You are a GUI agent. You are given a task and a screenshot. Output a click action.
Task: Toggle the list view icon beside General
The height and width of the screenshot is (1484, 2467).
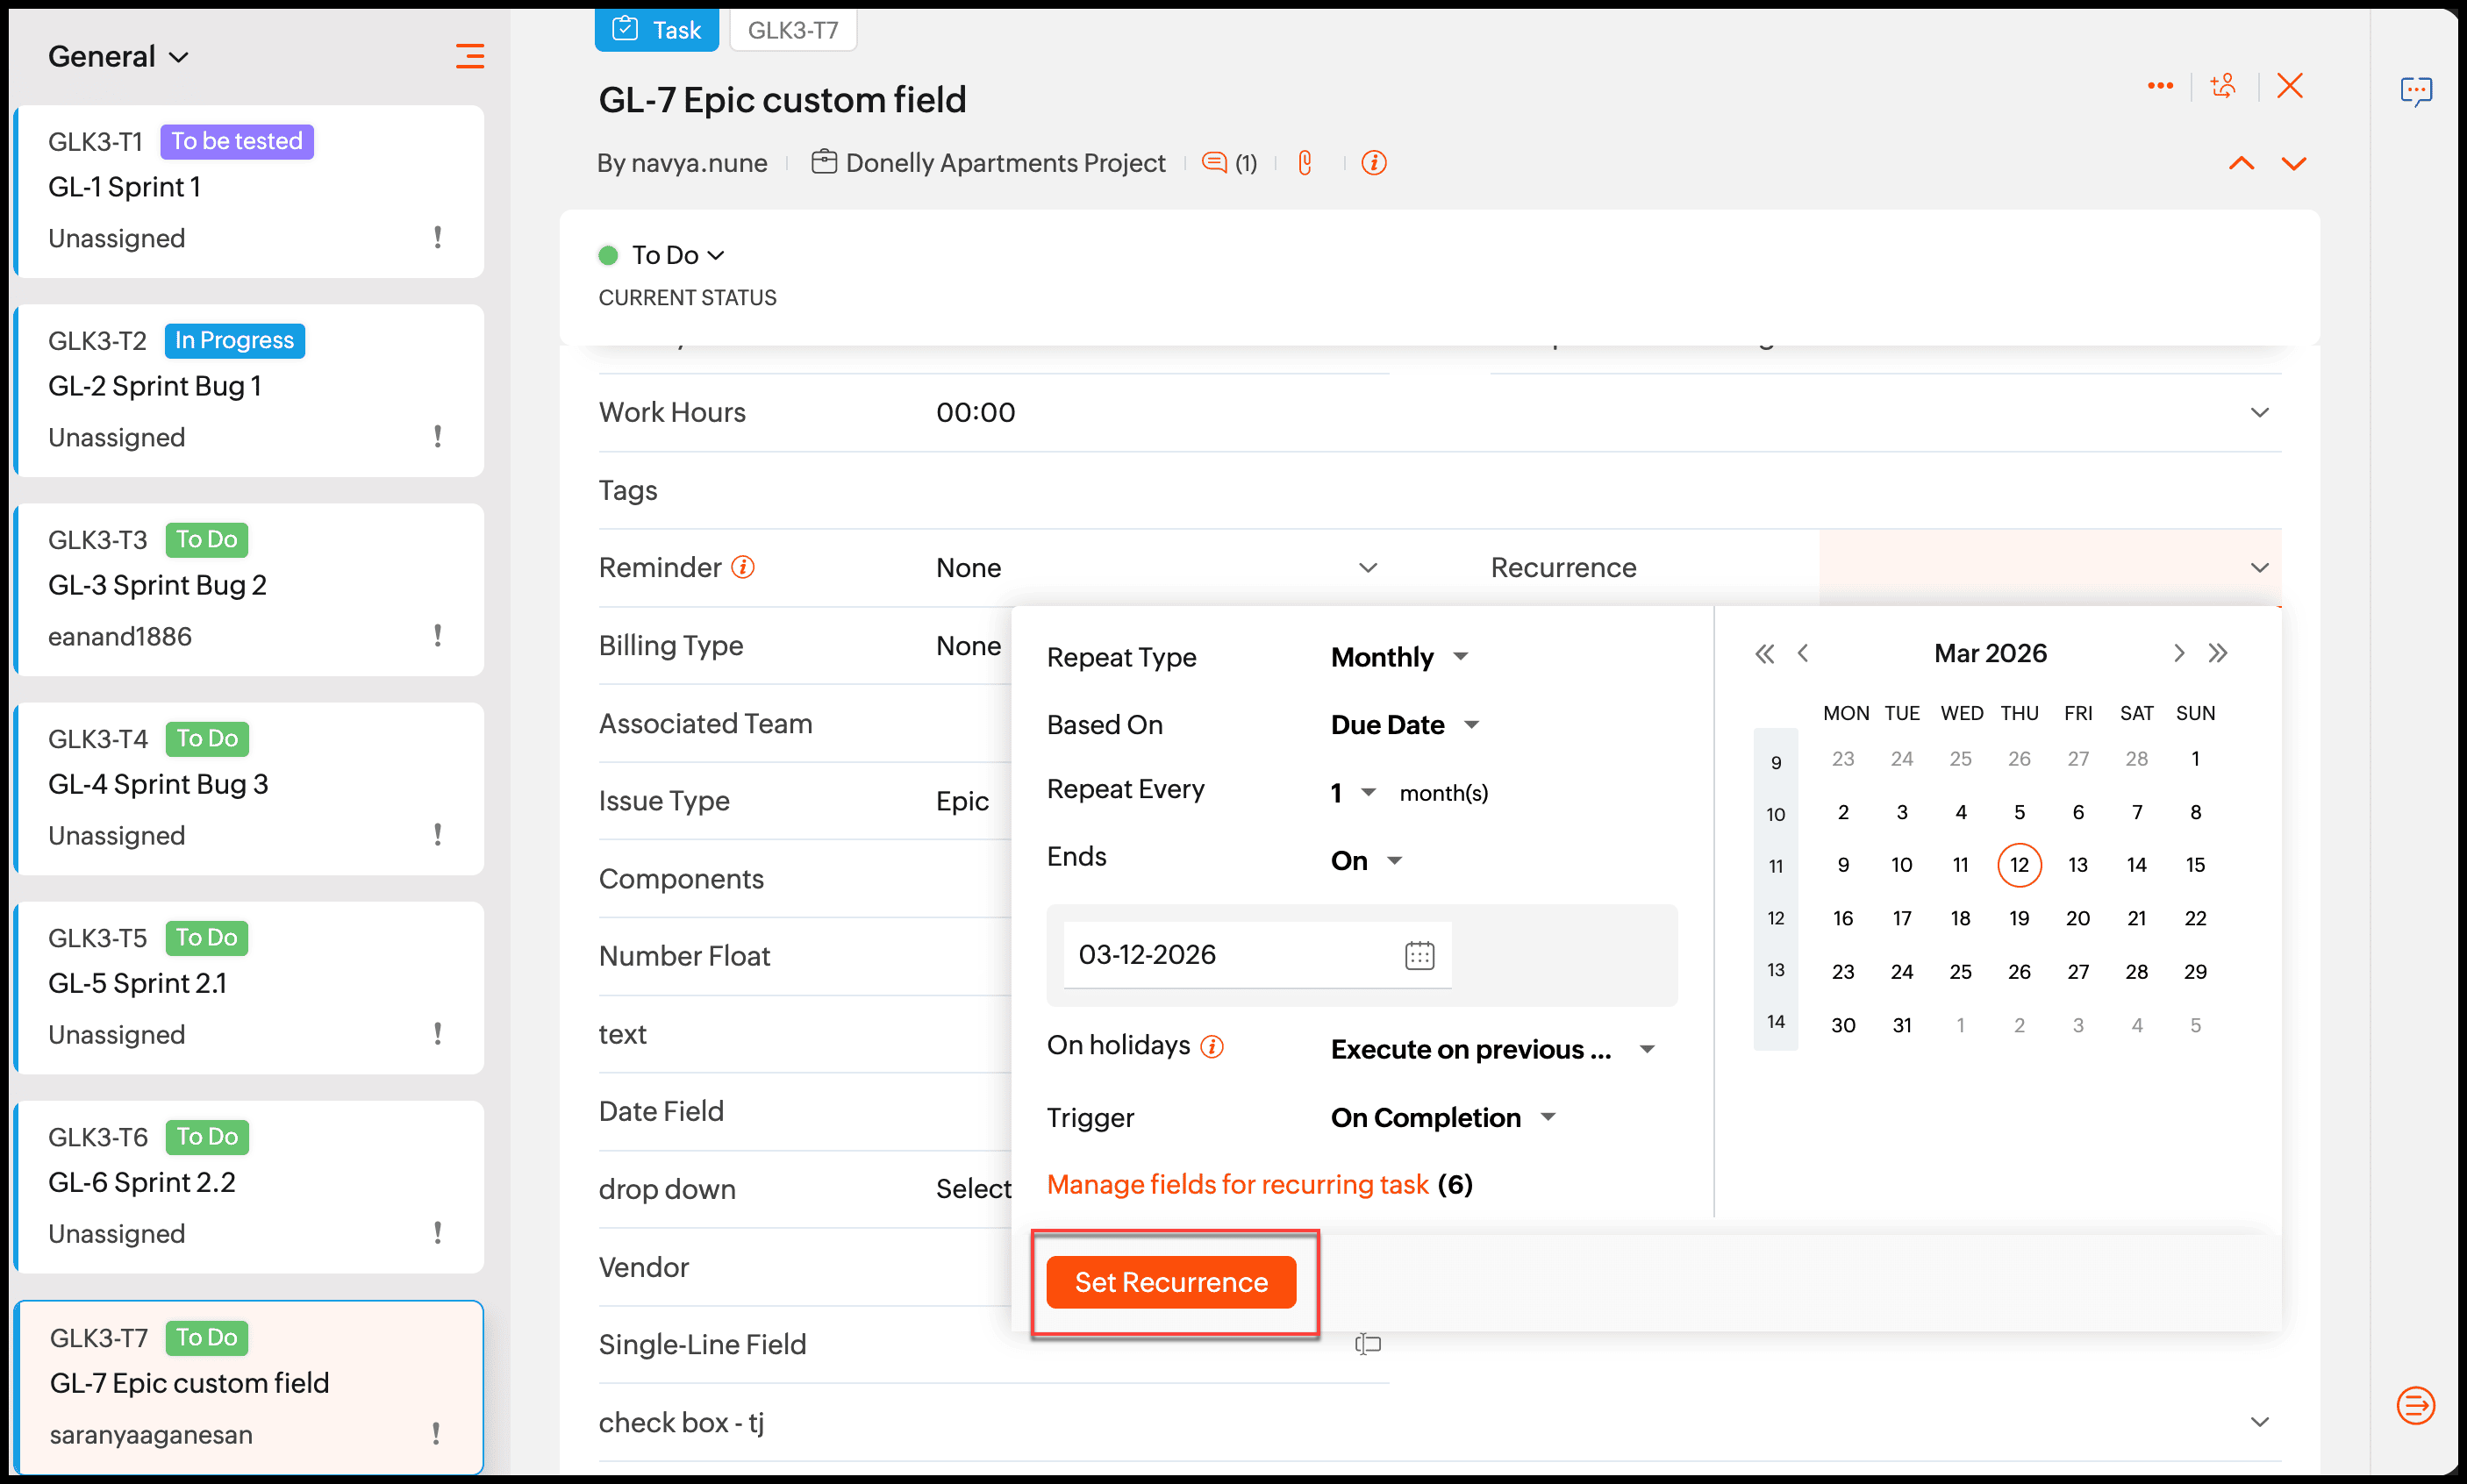click(x=469, y=56)
